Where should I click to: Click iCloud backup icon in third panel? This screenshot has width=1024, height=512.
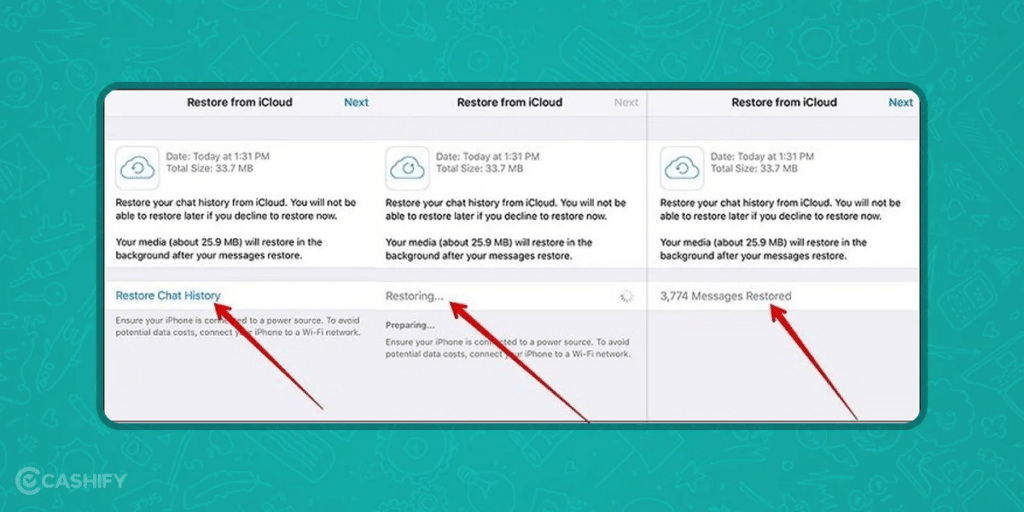click(682, 168)
